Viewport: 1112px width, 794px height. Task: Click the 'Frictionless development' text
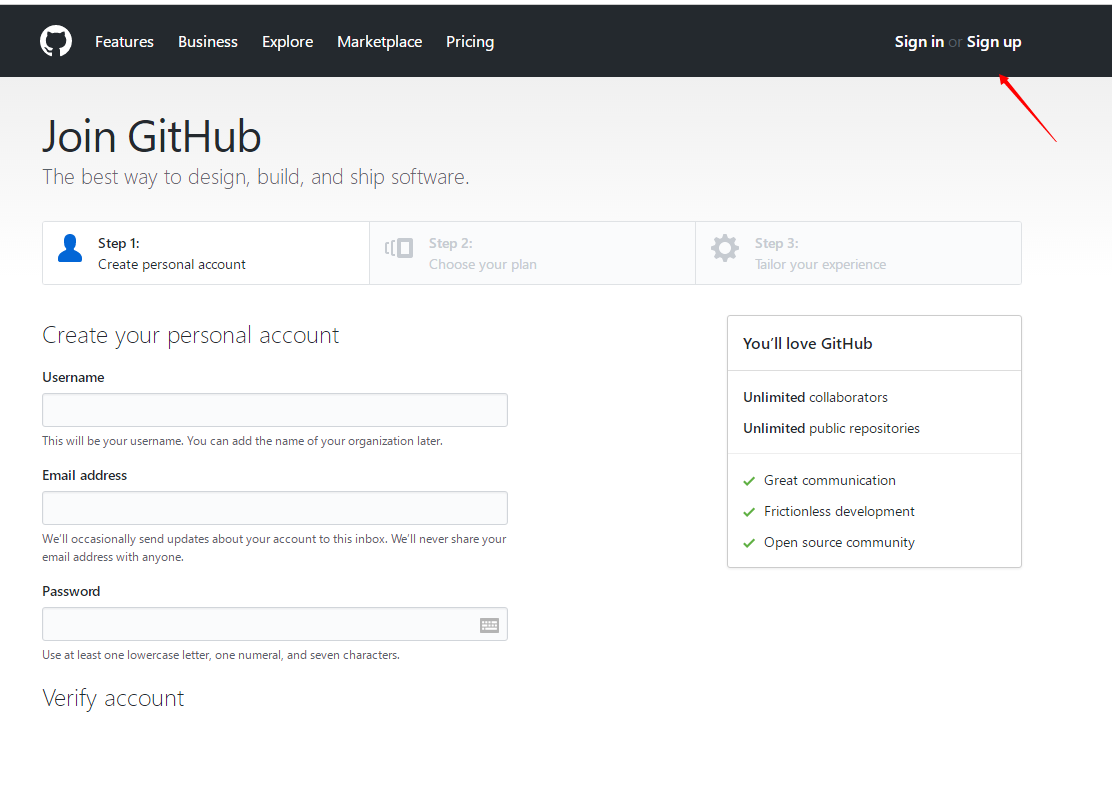point(839,511)
